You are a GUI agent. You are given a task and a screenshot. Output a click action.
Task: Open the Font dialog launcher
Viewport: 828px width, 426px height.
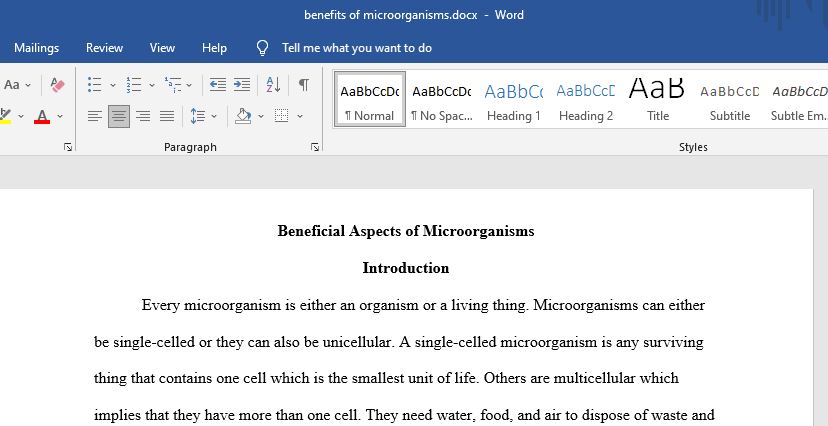68,147
